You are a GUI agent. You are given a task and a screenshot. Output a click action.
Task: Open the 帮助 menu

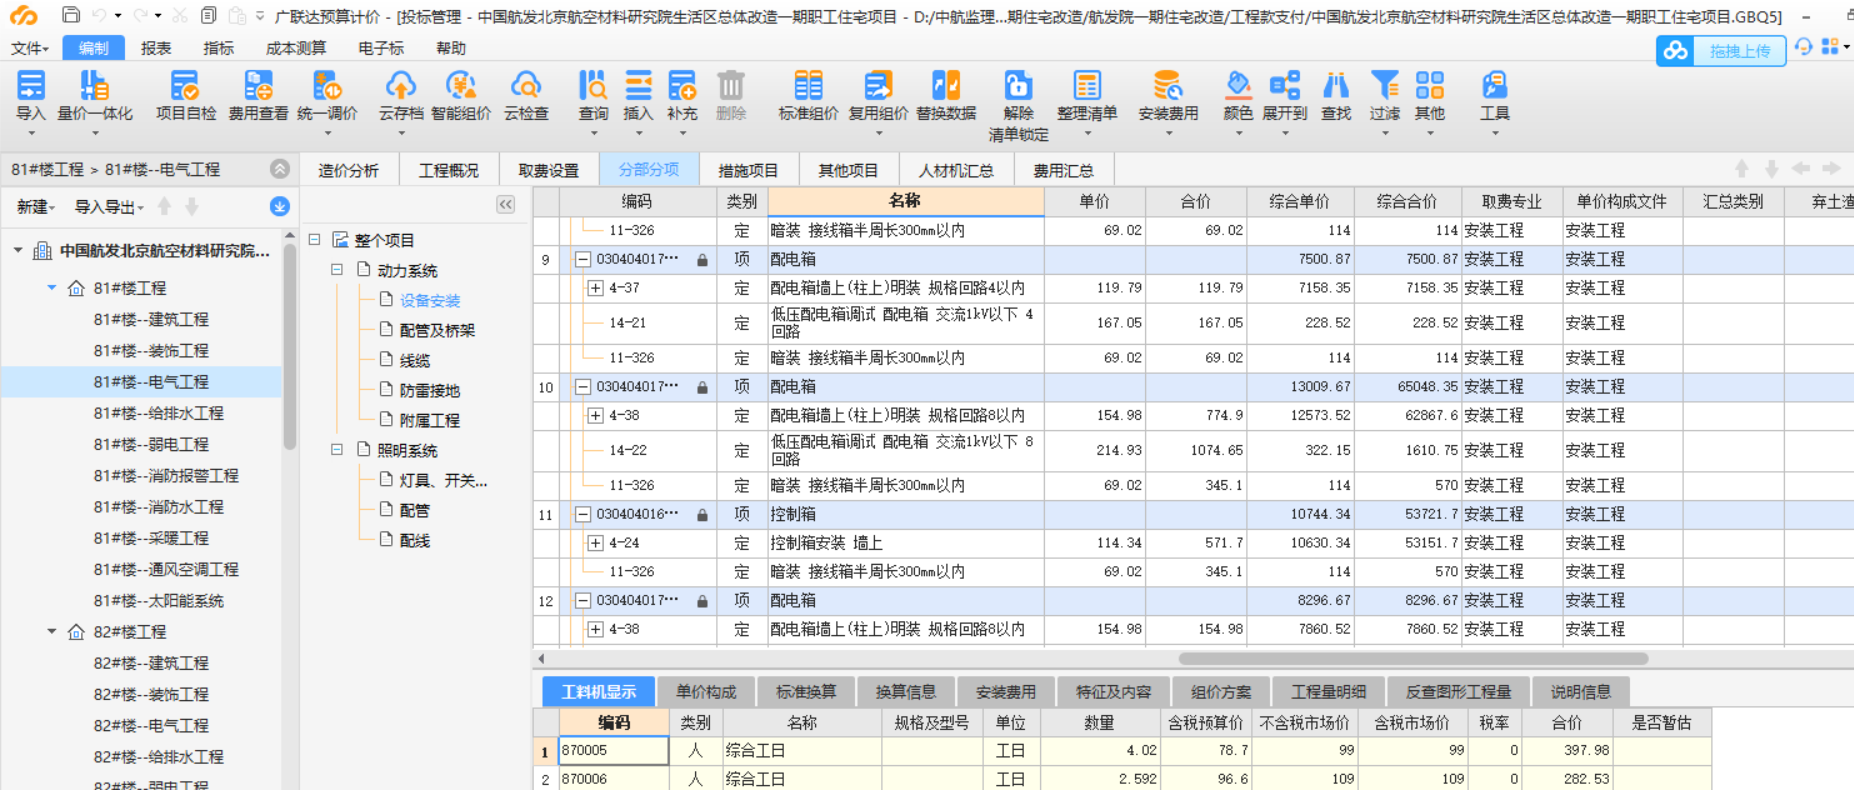coord(451,48)
